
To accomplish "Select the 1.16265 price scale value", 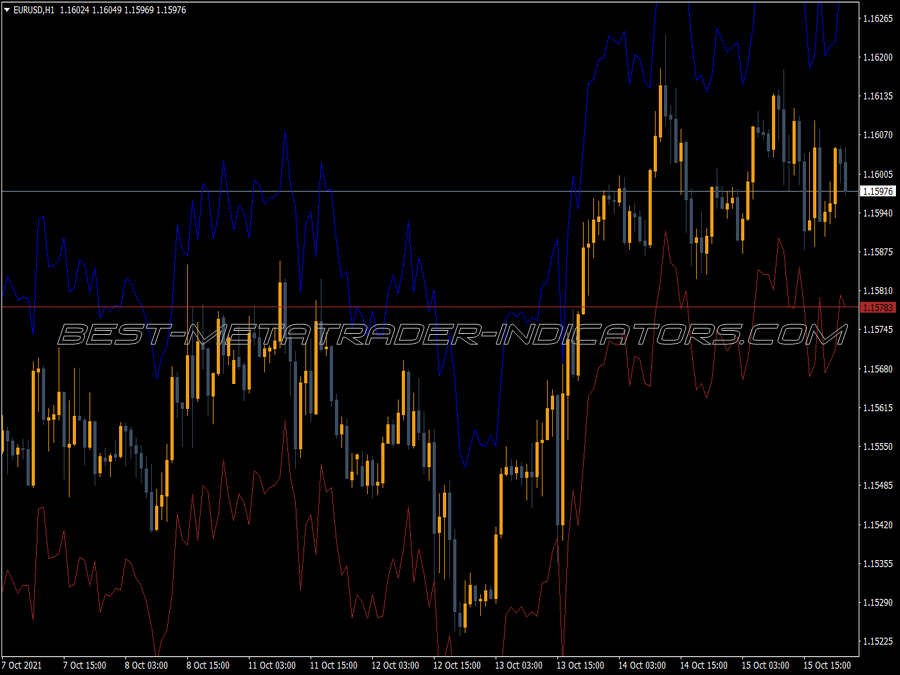I will 878,18.
